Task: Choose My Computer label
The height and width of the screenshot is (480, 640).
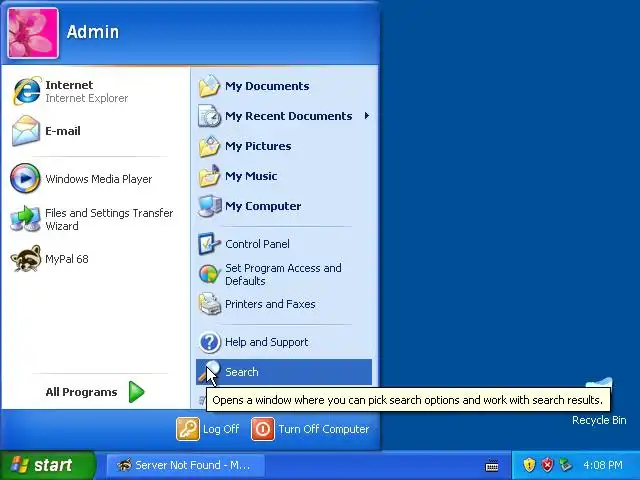Action: (263, 206)
